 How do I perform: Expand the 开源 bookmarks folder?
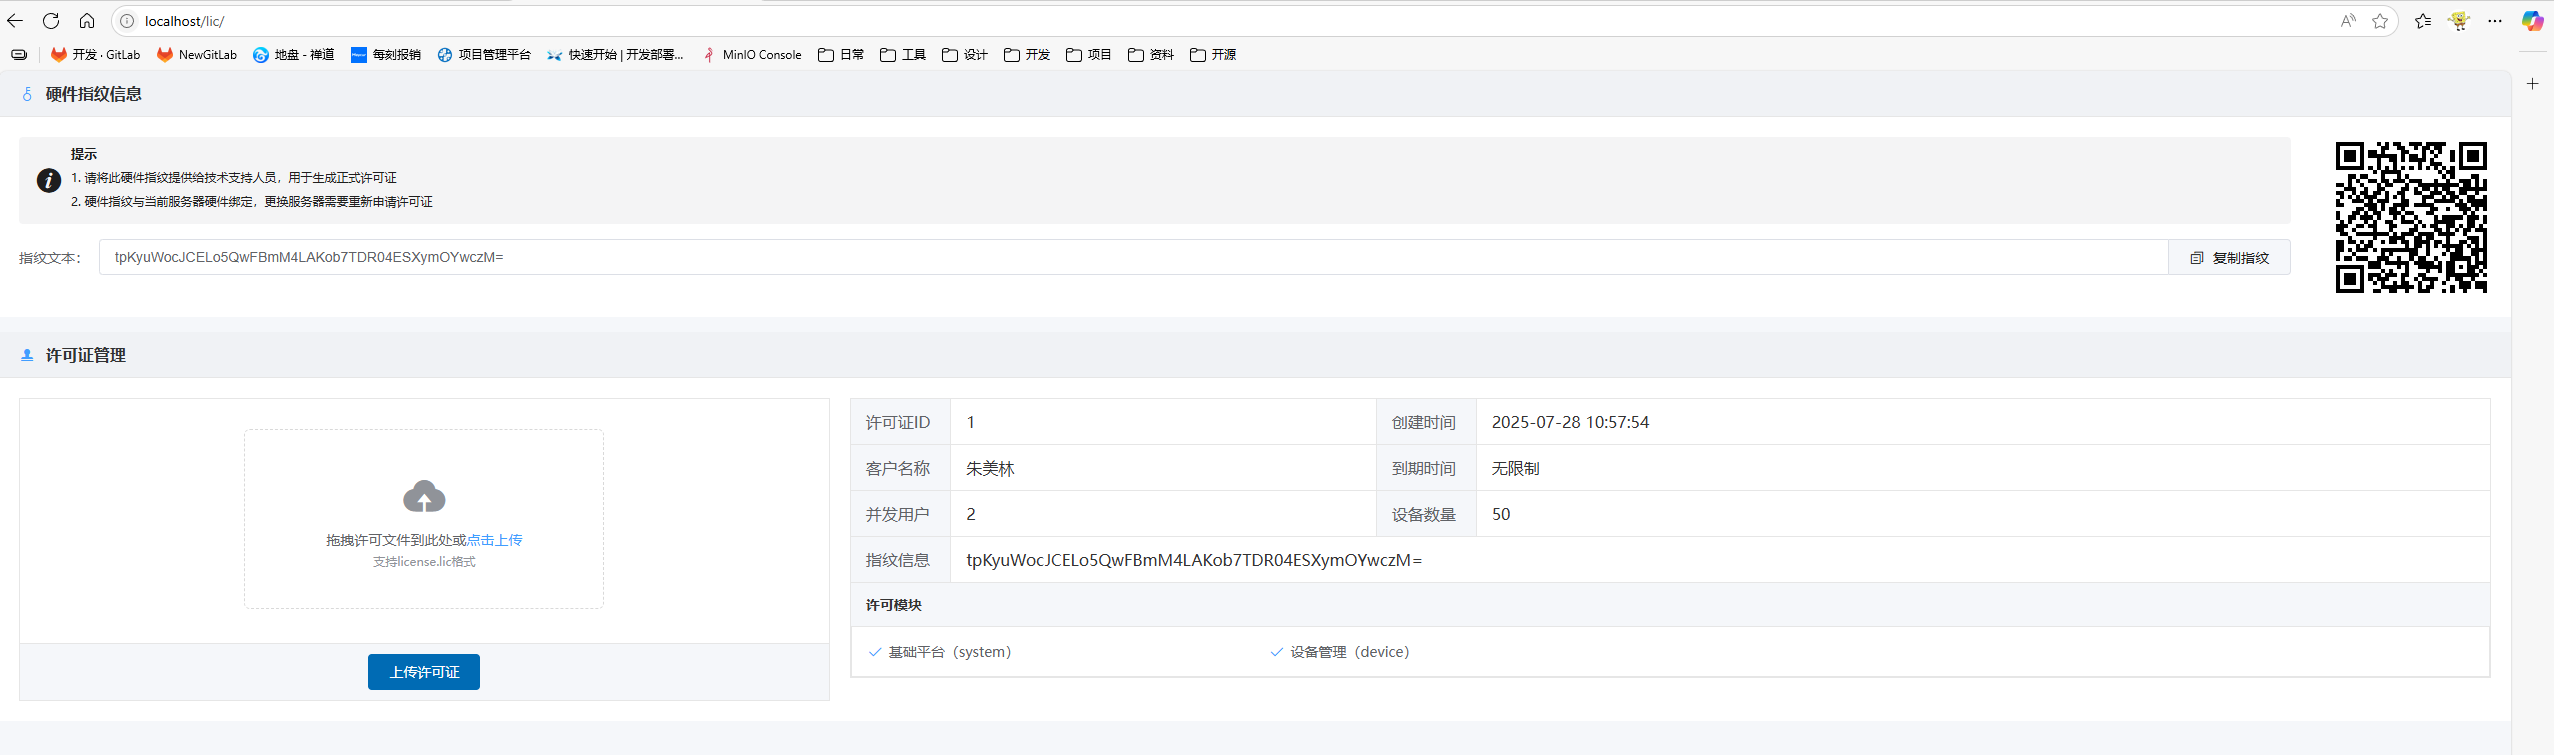(1213, 55)
